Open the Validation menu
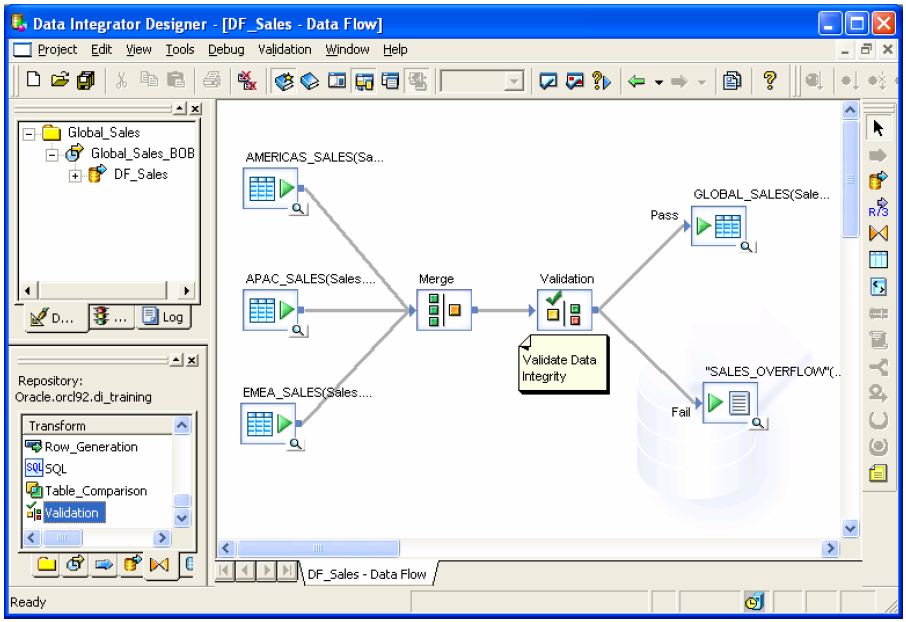The height and width of the screenshot is (622, 906). tap(284, 50)
